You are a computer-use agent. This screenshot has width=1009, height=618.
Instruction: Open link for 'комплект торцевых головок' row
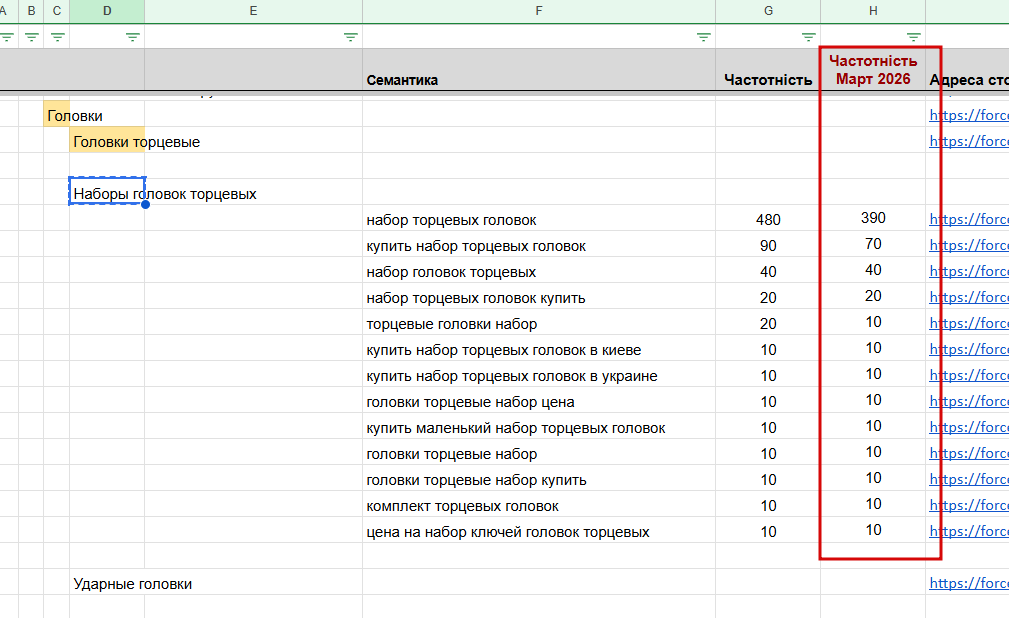click(x=969, y=505)
